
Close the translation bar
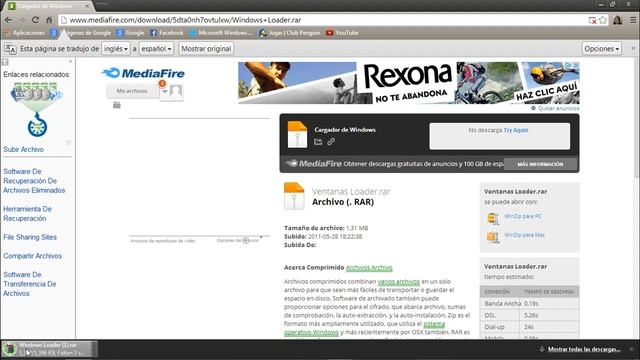[633, 48]
